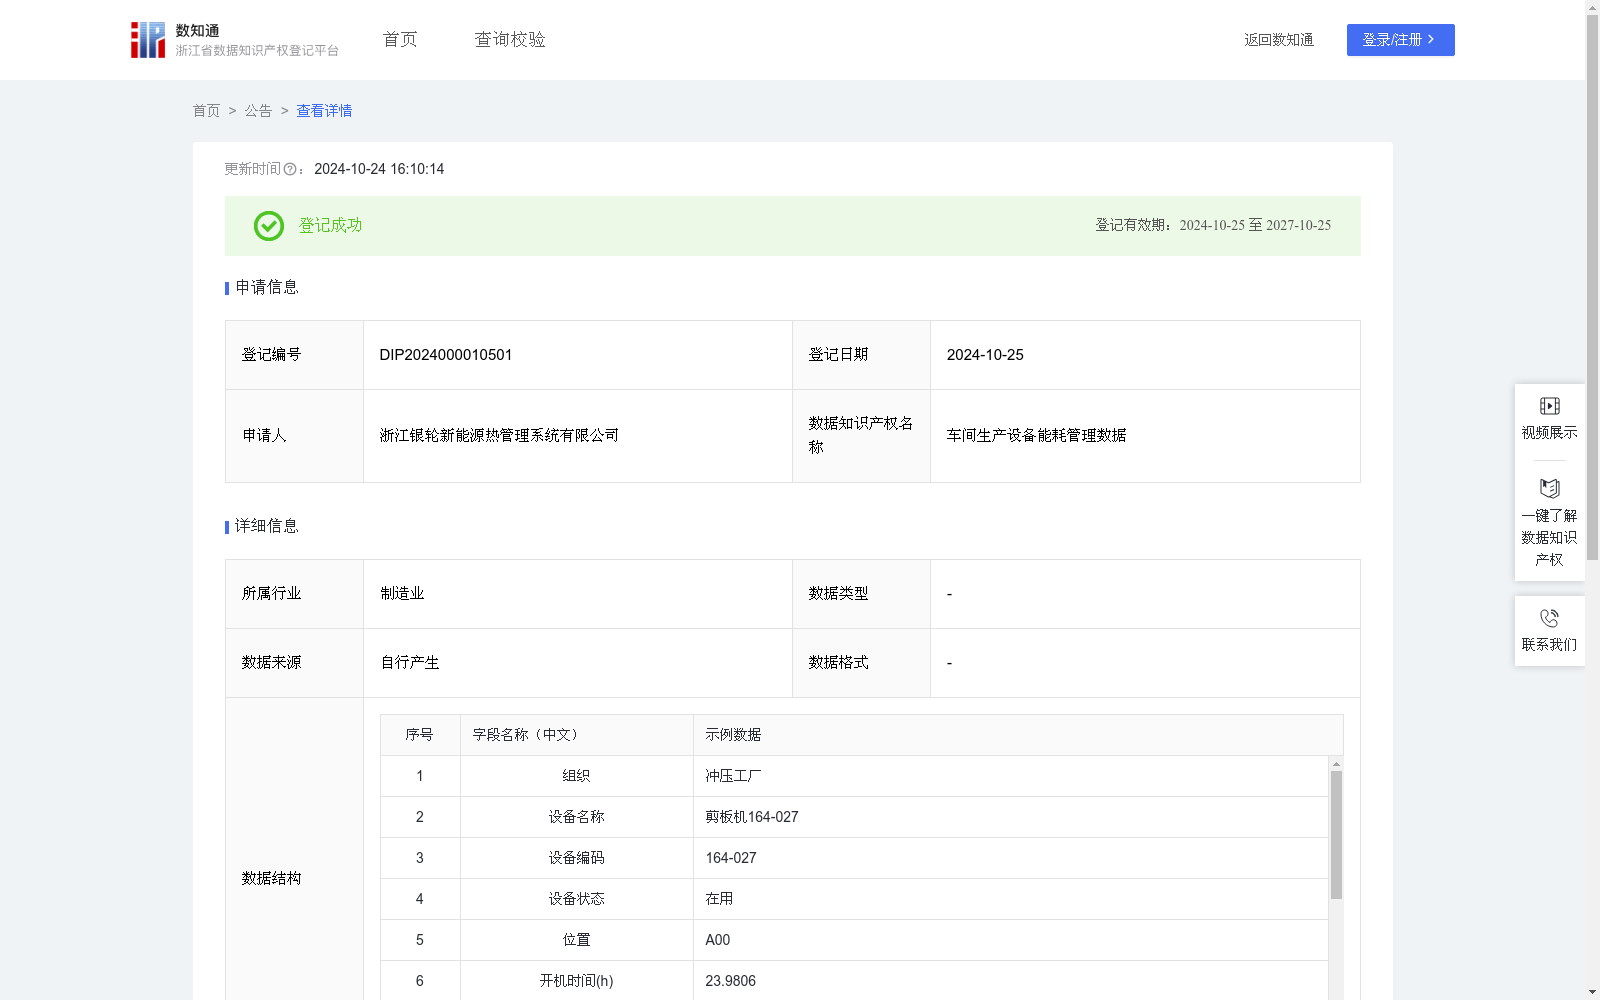Open the 视频展示 video display panel icon
The image size is (1600, 1000).
[x=1549, y=405]
